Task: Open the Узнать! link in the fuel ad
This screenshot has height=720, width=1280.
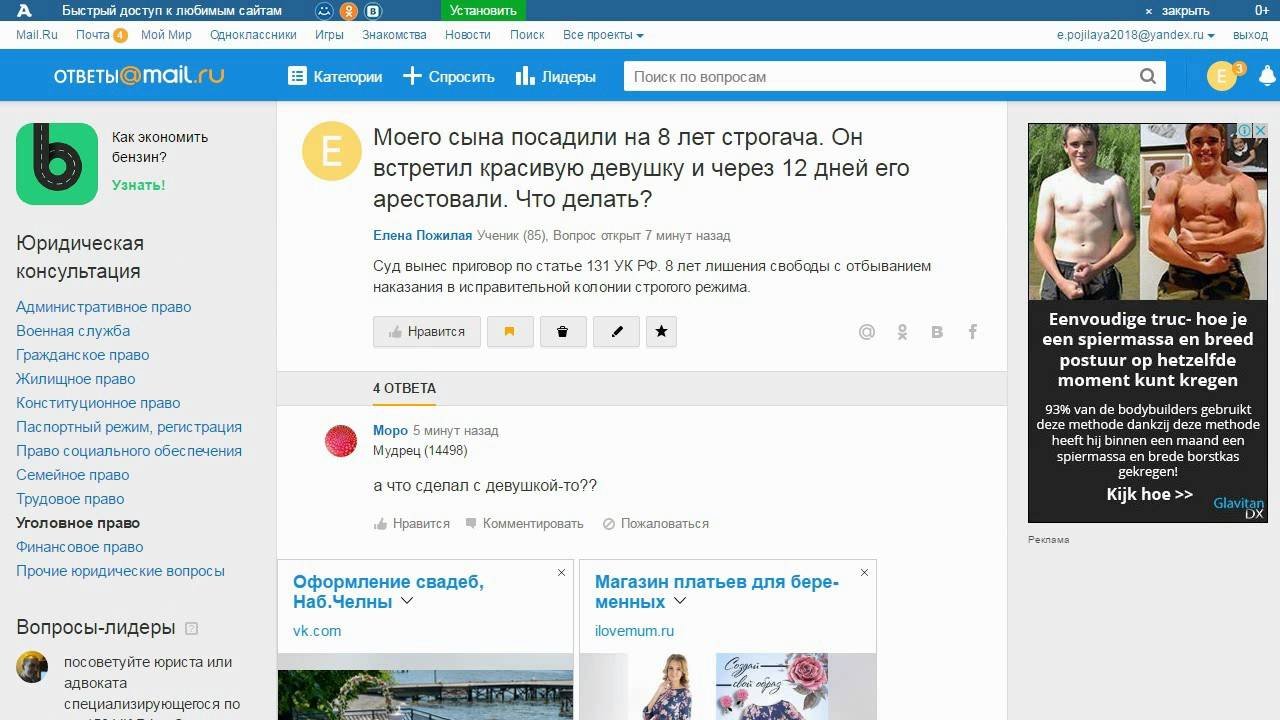Action: click(x=139, y=185)
